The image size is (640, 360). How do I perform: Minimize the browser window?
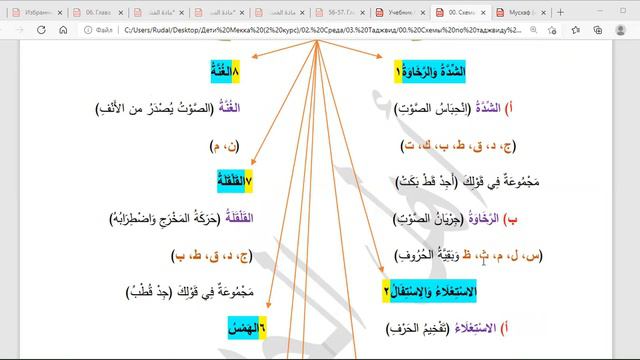600,11
